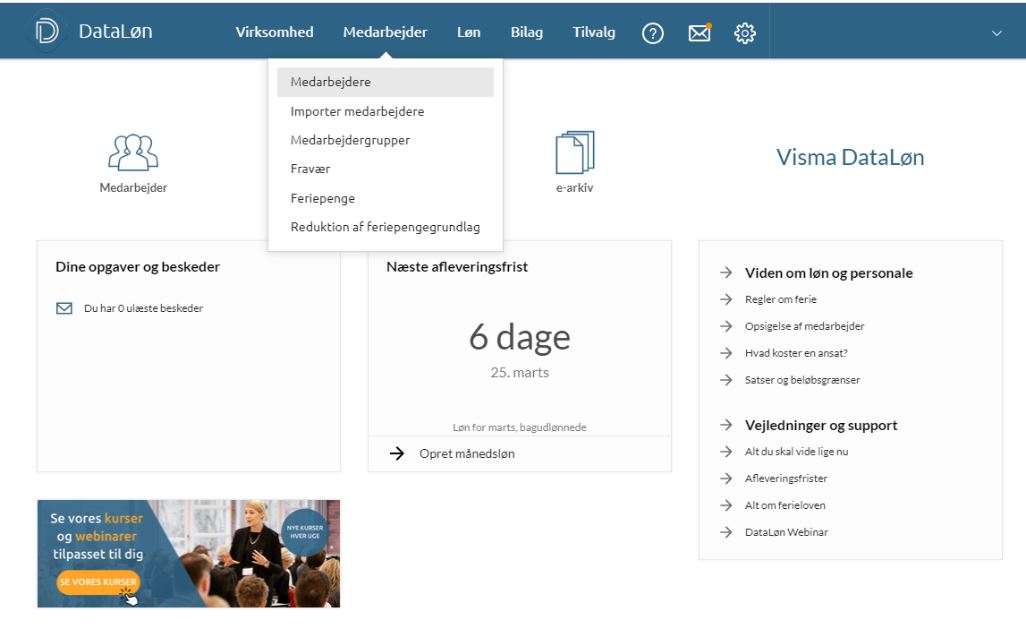Open the Løn menu
This screenshot has width=1026, height=629.
pyautogui.click(x=469, y=32)
